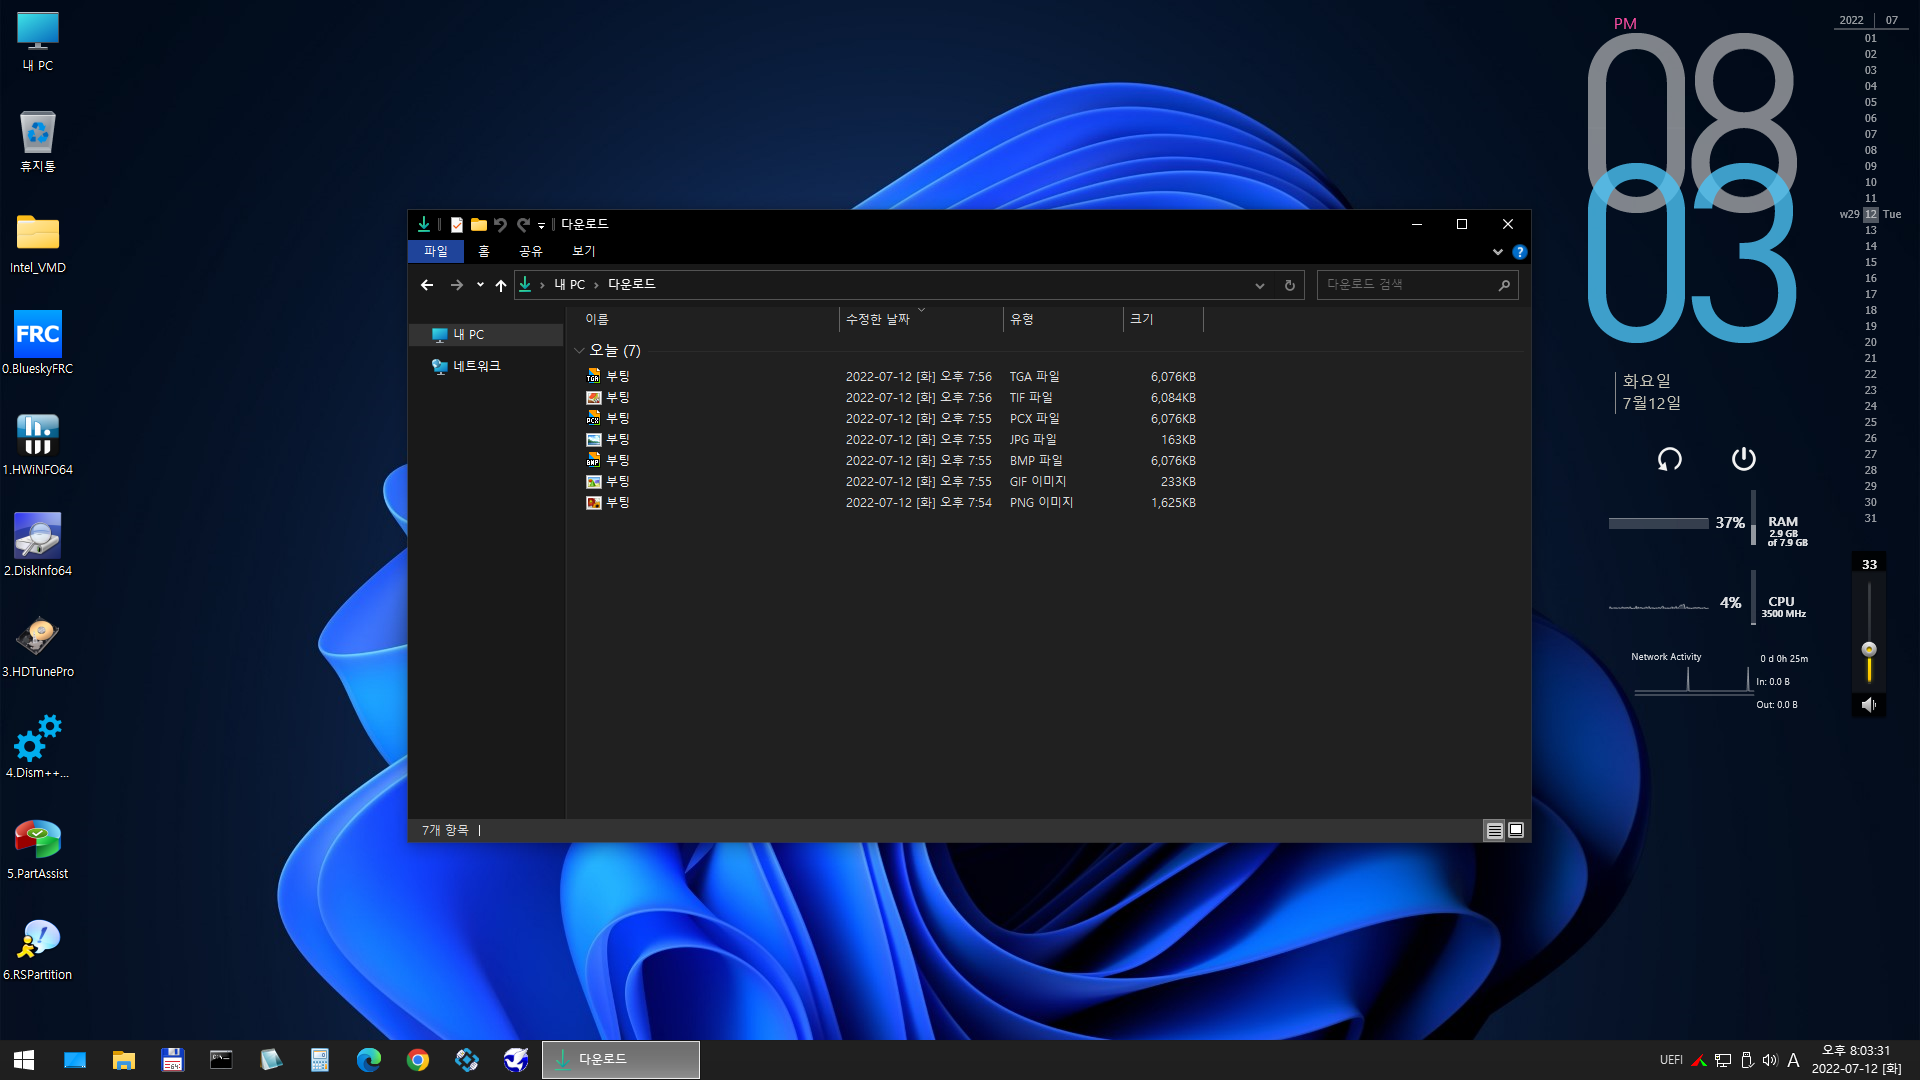Mute sound via speaker widget icon
The width and height of the screenshot is (1920, 1080).
point(1868,705)
